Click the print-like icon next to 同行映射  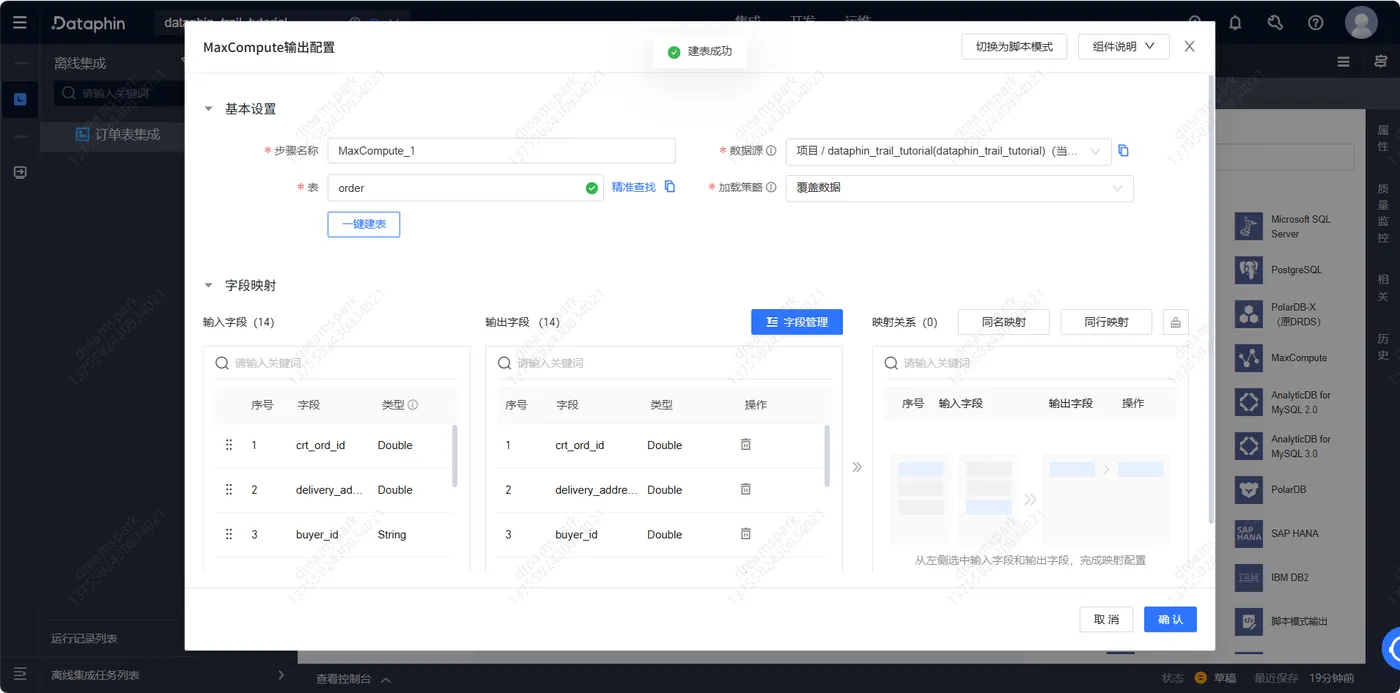coord(1175,322)
